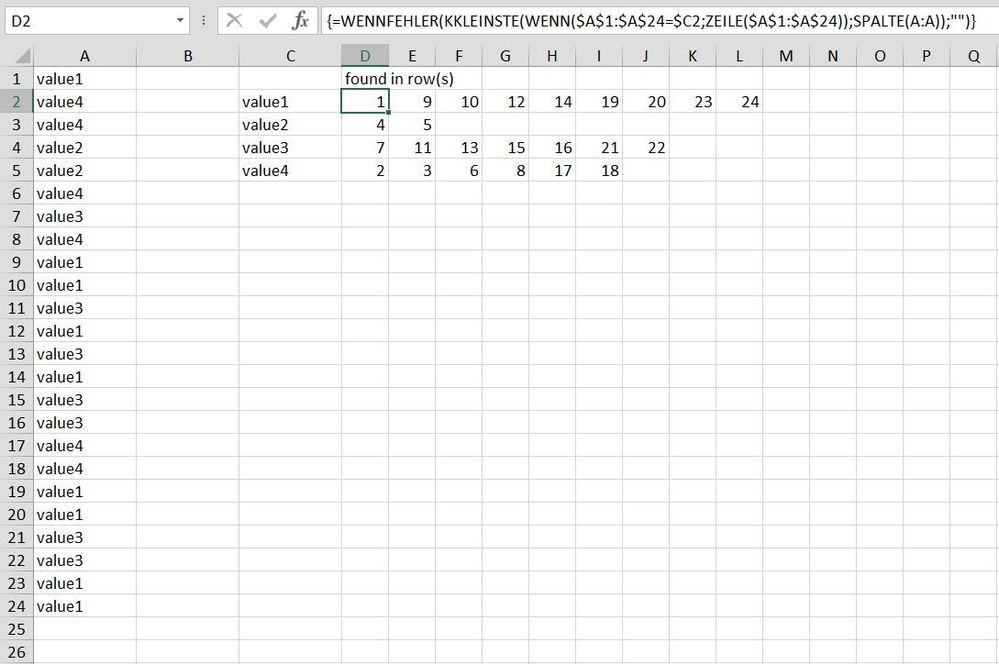Click cell E4 showing 11
Image resolution: width=999 pixels, height=664 pixels.
pyautogui.click(x=412, y=148)
